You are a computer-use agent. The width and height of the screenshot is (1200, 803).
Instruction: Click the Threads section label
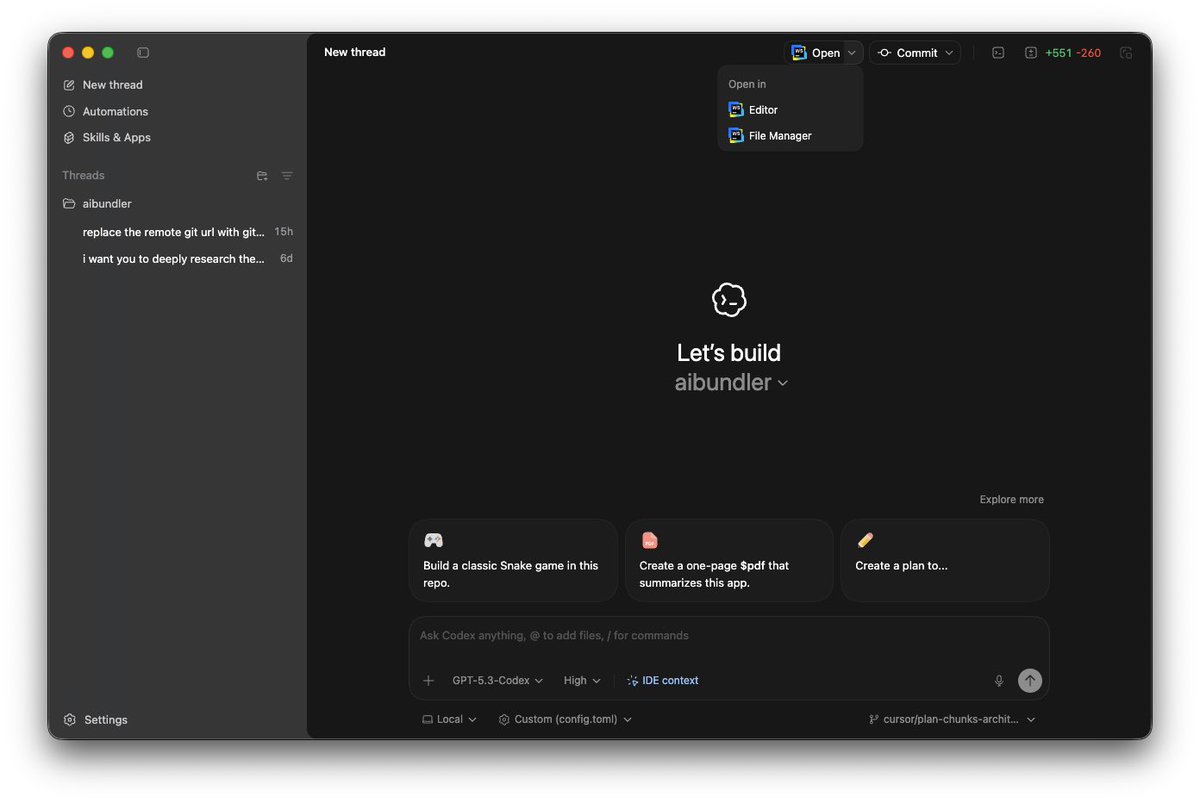tap(83, 176)
